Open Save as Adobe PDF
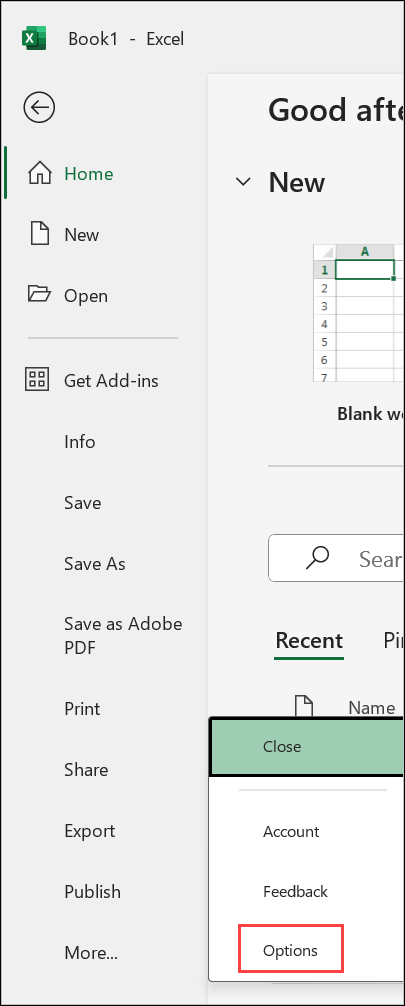 click(x=123, y=635)
